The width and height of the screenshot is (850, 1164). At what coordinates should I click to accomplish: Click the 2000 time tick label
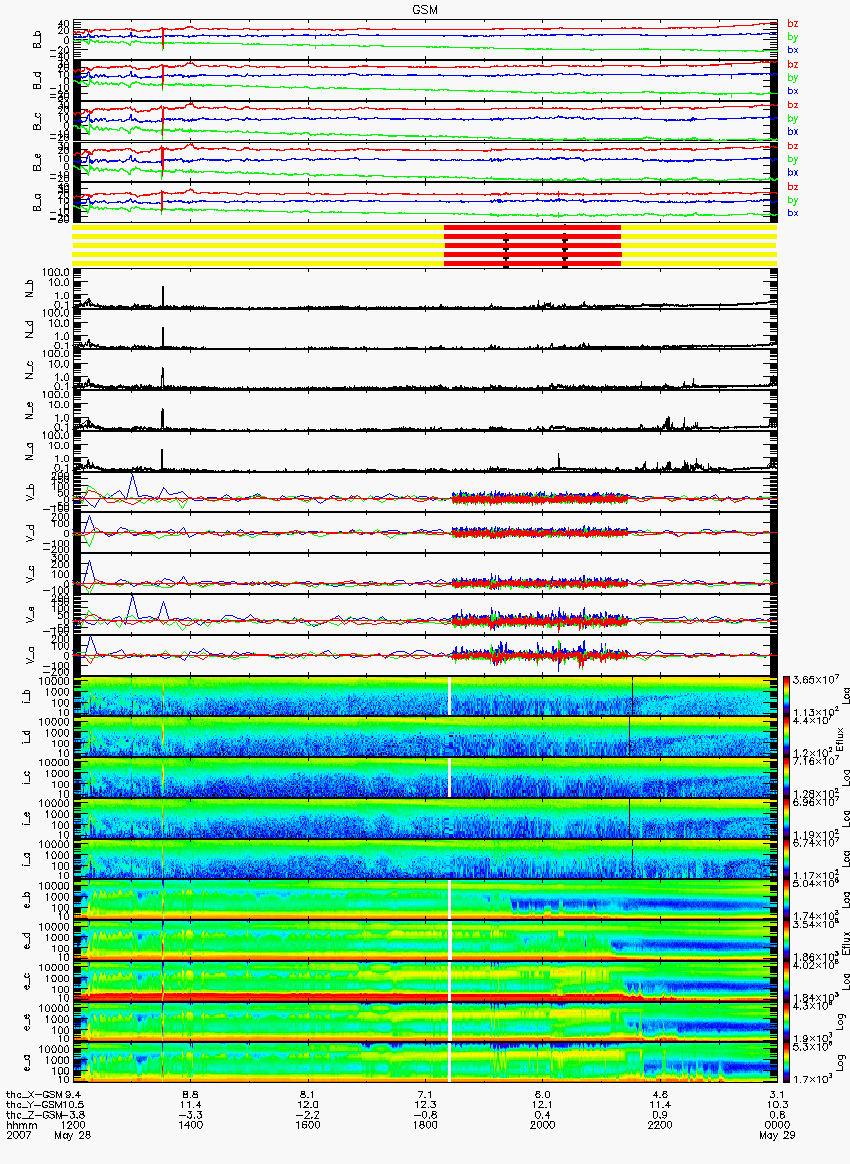[x=542, y=1125]
